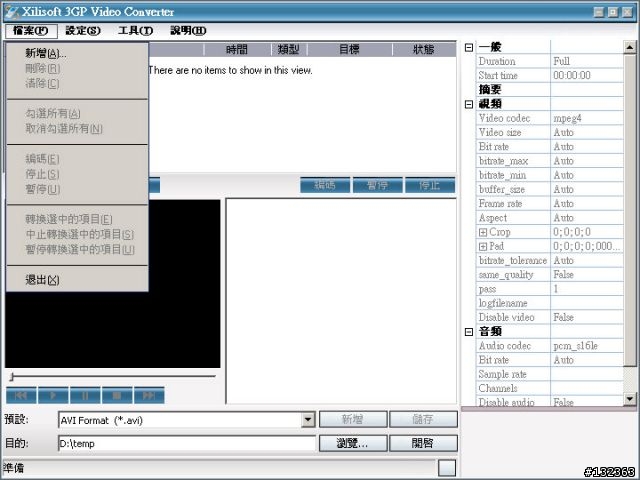Select the logfilename property row
Image resolution: width=640 pixels, height=480 pixels.
[550, 303]
